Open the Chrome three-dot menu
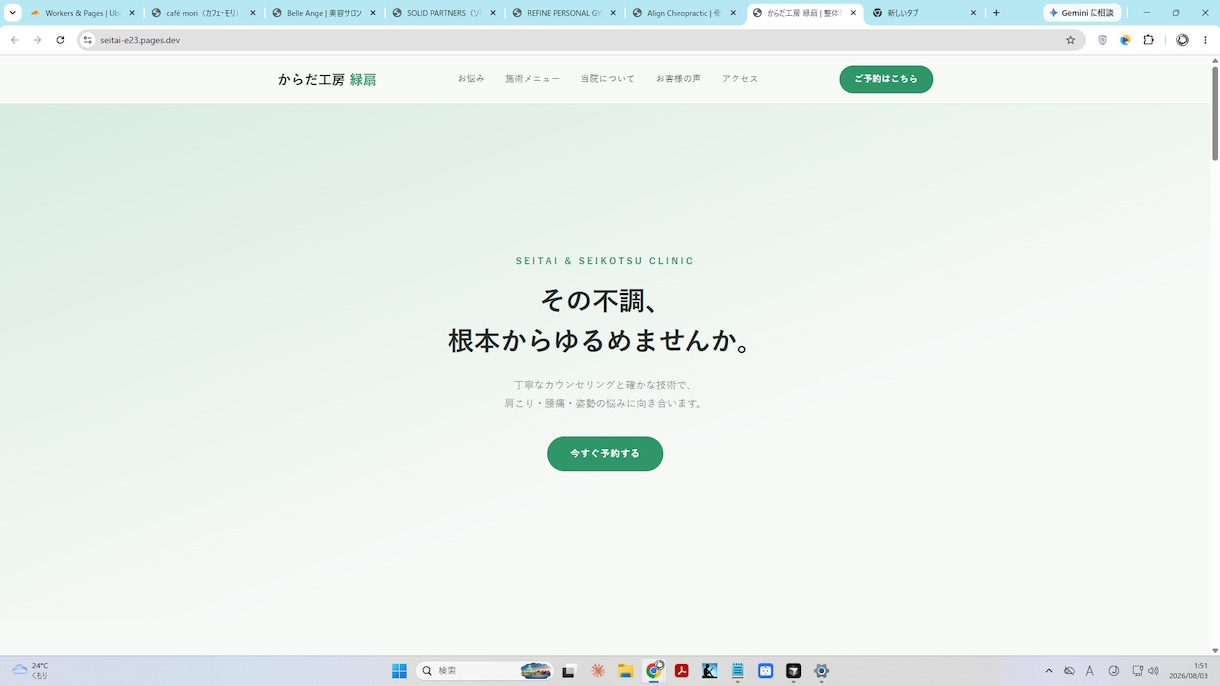The width and height of the screenshot is (1220, 686). coord(1205,40)
